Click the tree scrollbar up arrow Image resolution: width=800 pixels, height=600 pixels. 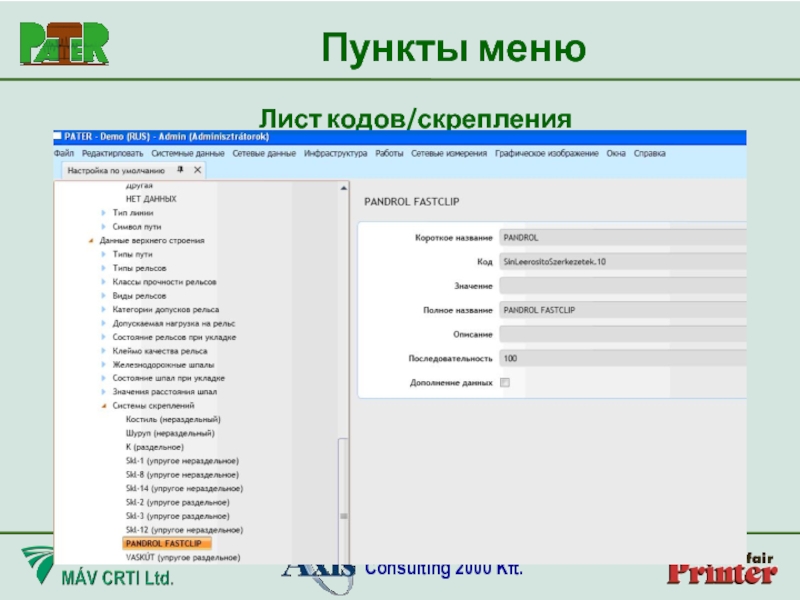point(343,188)
